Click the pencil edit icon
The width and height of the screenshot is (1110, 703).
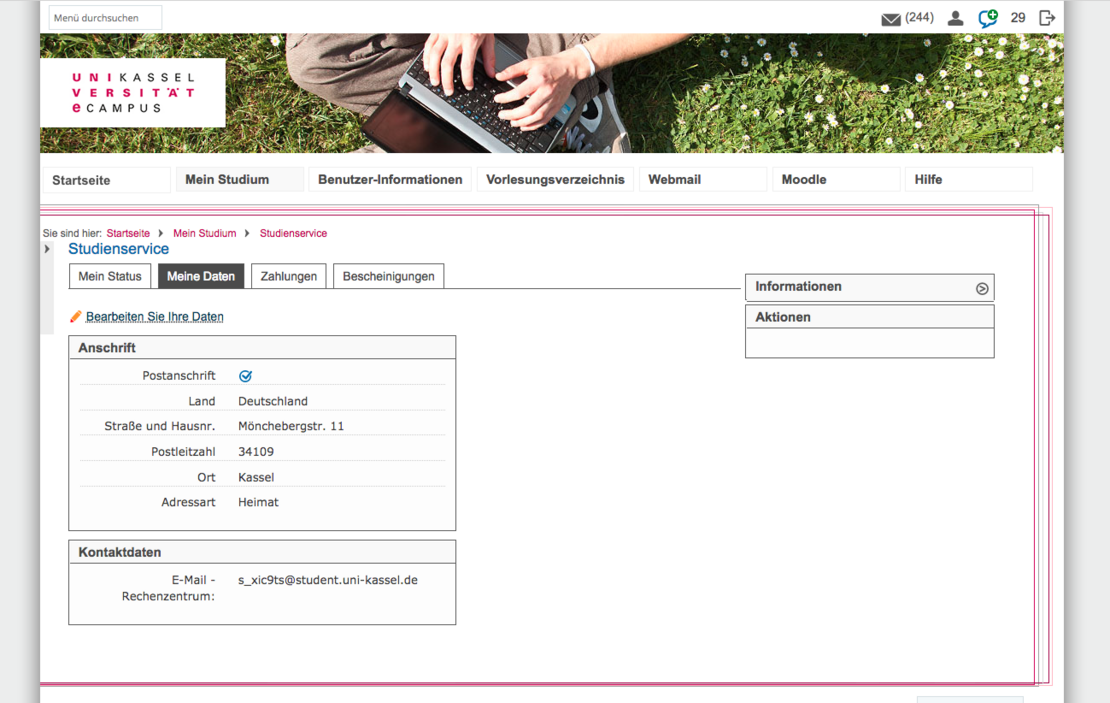(x=76, y=316)
